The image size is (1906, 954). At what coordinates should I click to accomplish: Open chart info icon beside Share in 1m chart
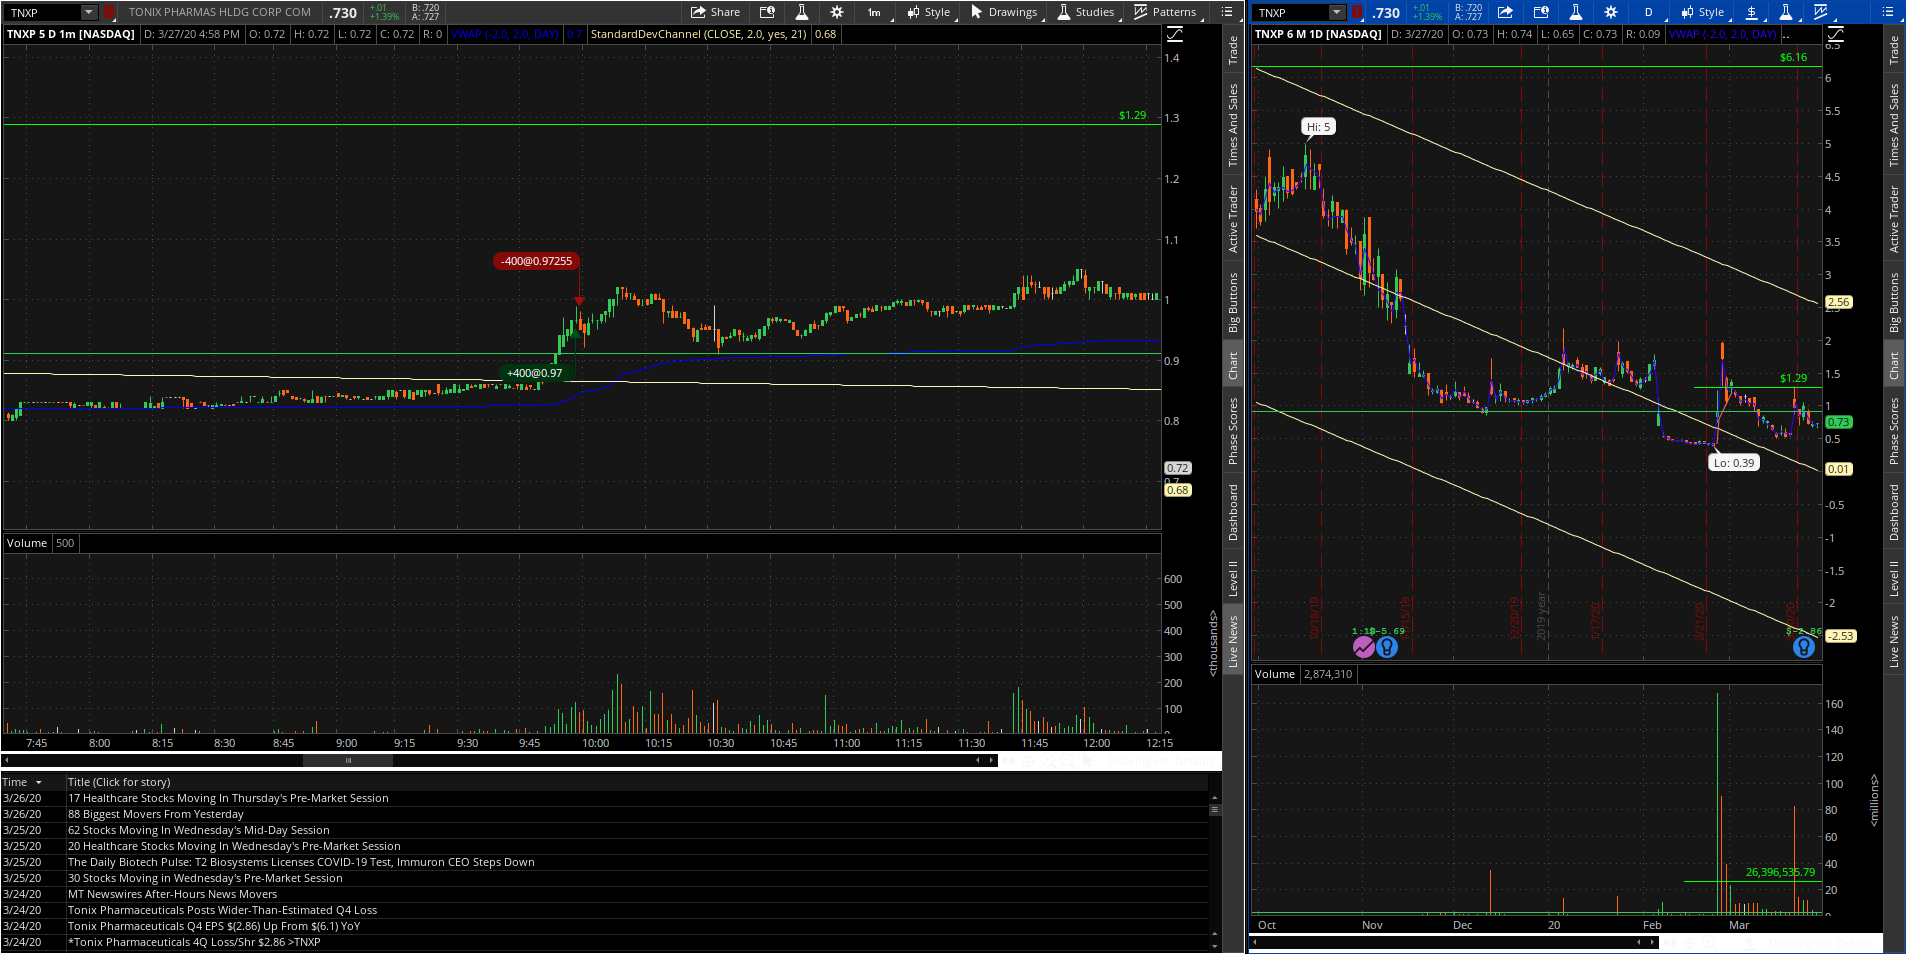[767, 12]
